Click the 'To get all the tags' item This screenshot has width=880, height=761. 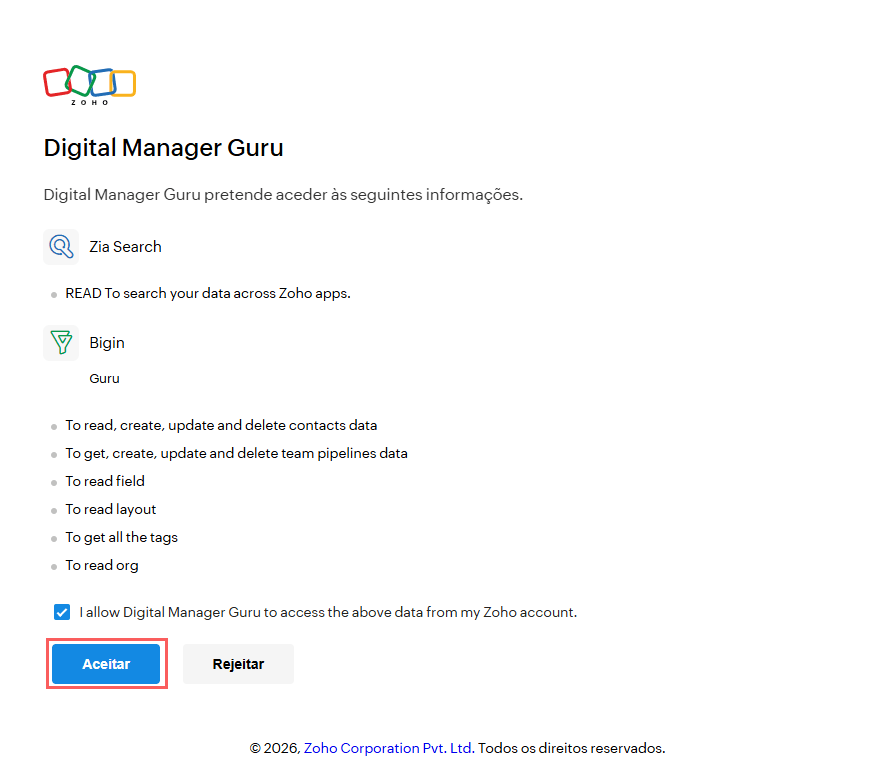121,538
